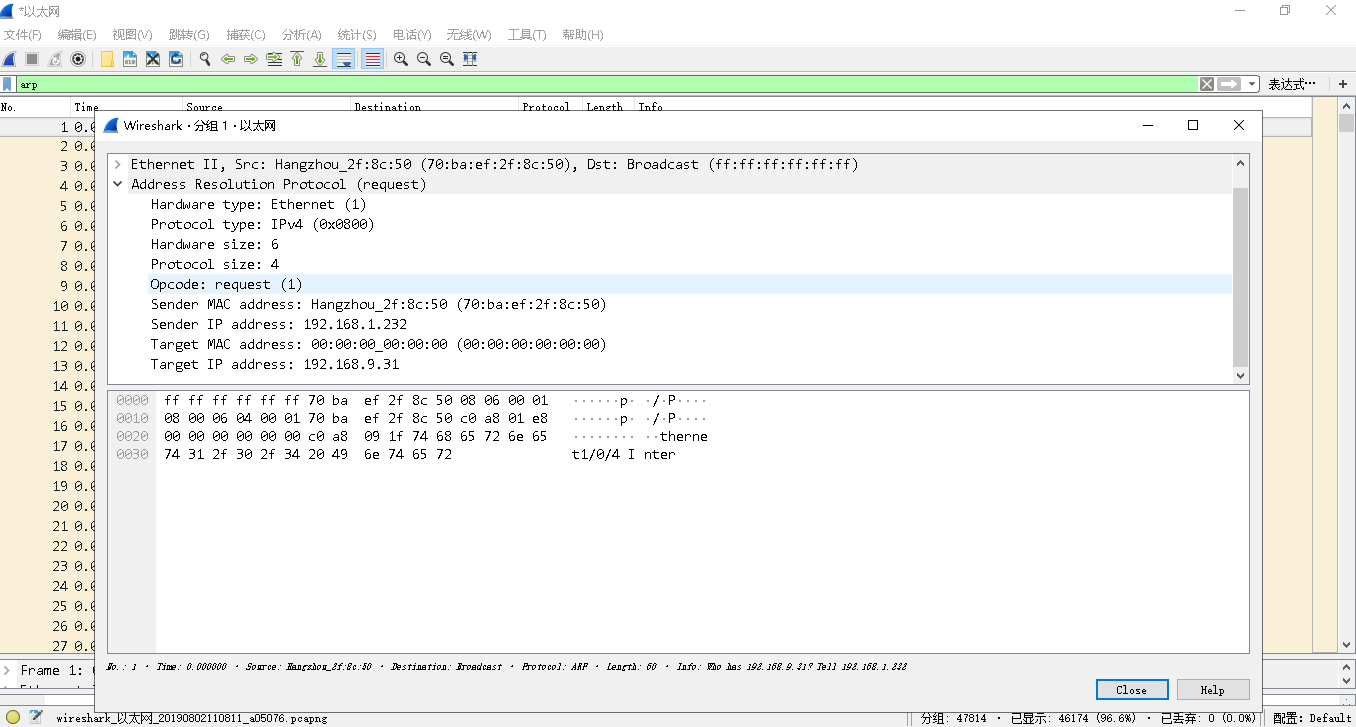Click the Help button in packet dialog
Viewport: 1356px width, 727px height.
tap(1213, 689)
